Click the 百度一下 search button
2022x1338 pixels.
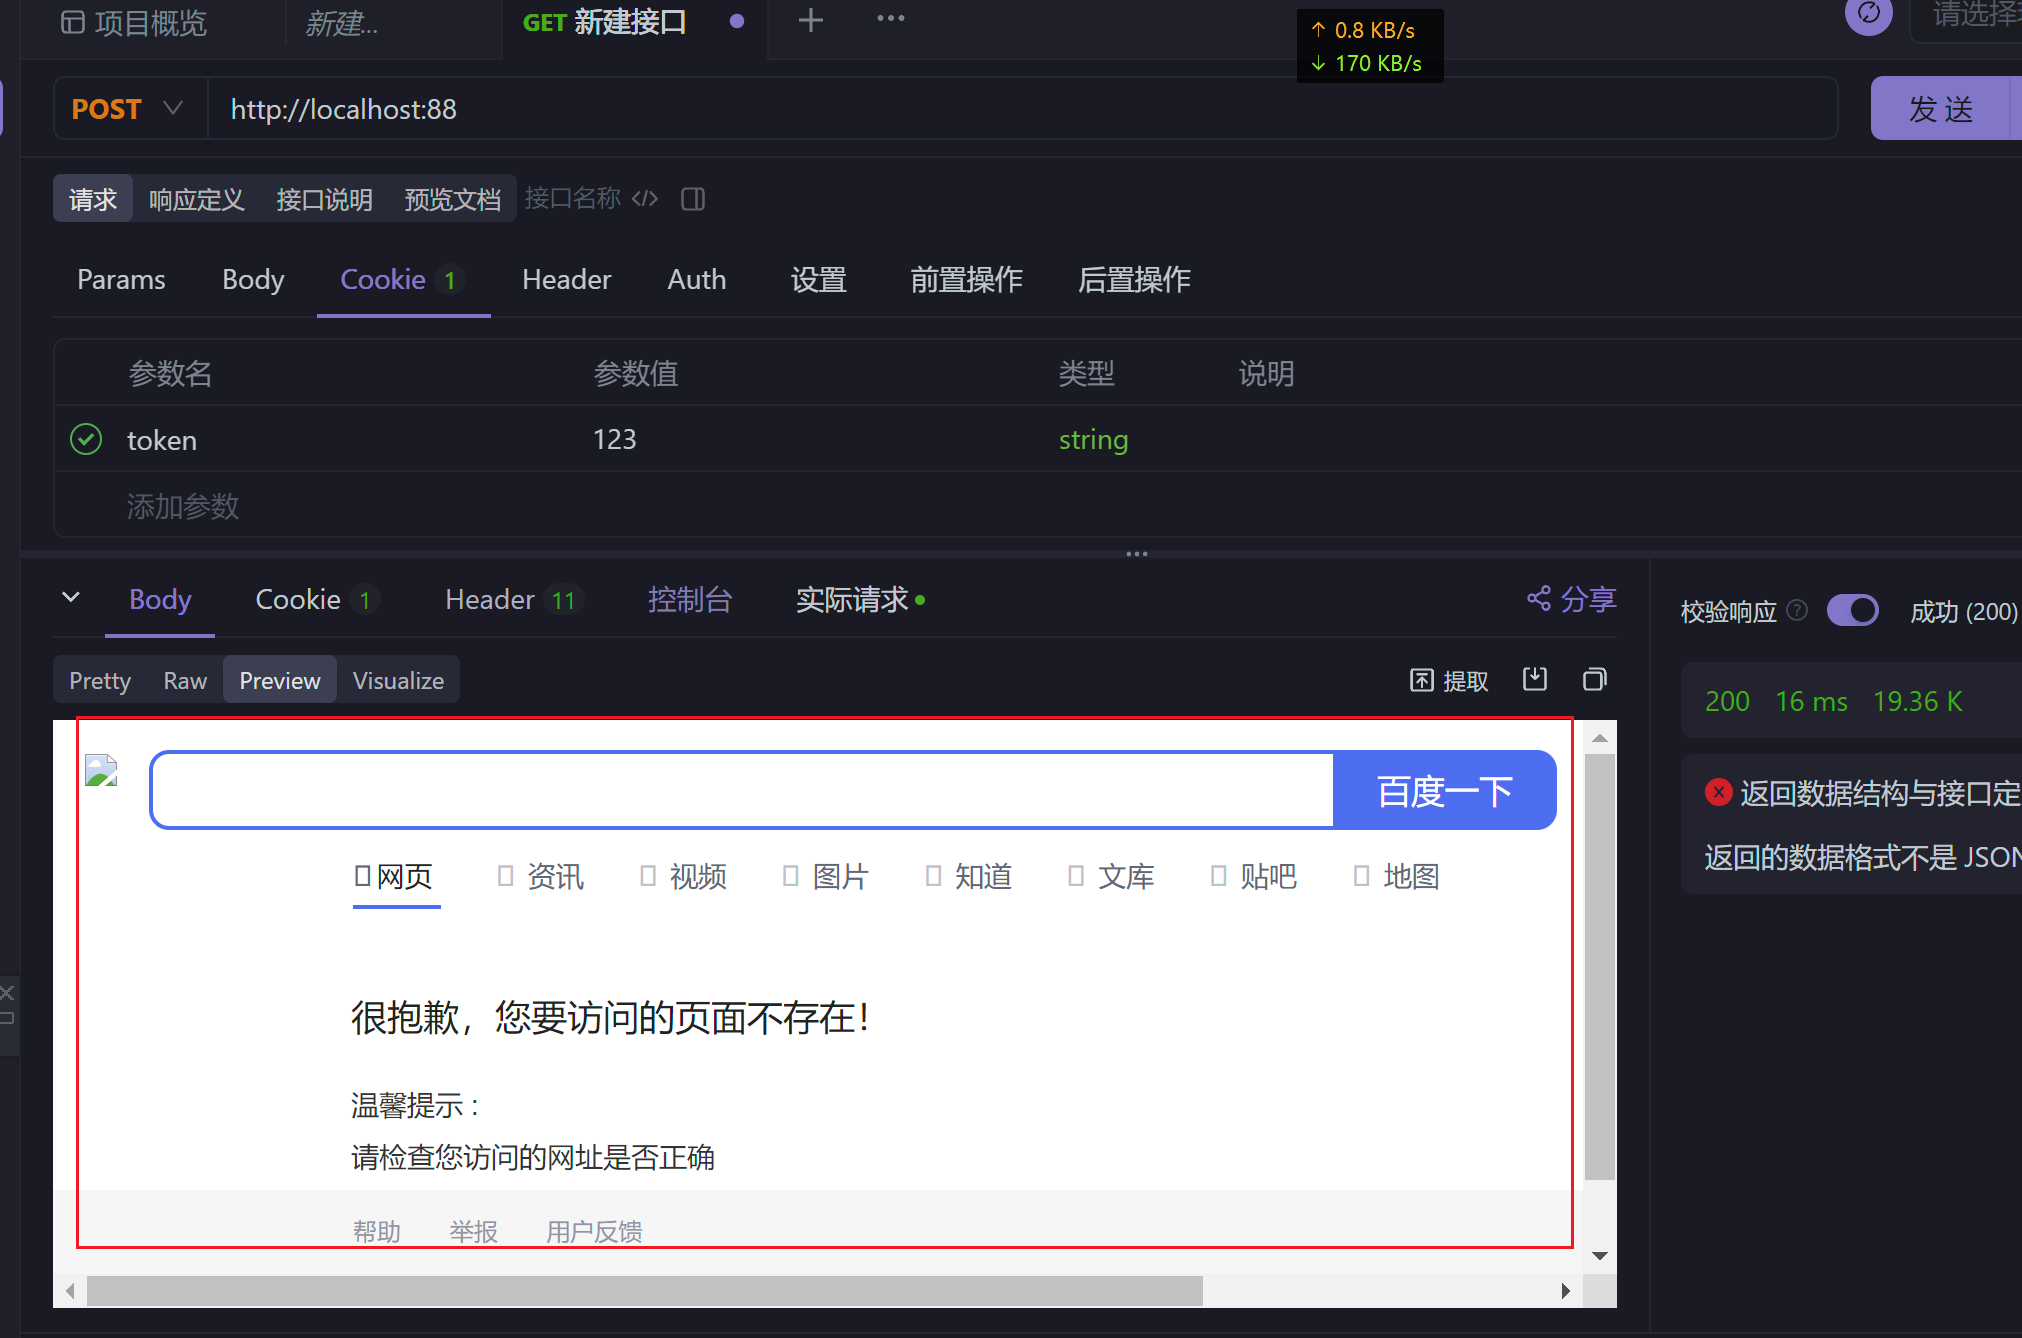click(1444, 790)
